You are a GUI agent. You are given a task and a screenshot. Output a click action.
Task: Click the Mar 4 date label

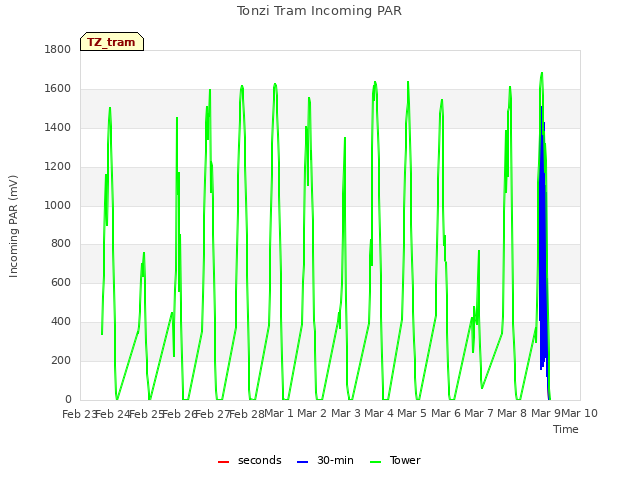(x=379, y=413)
